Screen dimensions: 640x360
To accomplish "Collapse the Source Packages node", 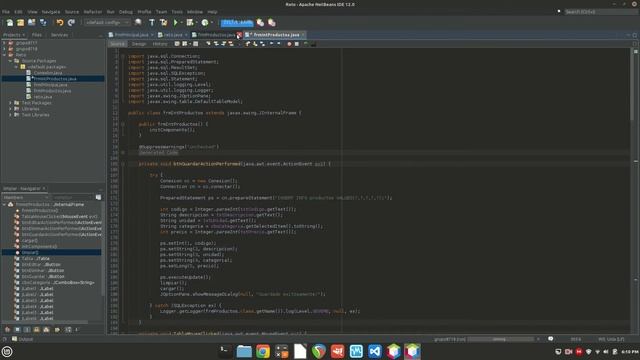I will pyautogui.click(x=10, y=61).
